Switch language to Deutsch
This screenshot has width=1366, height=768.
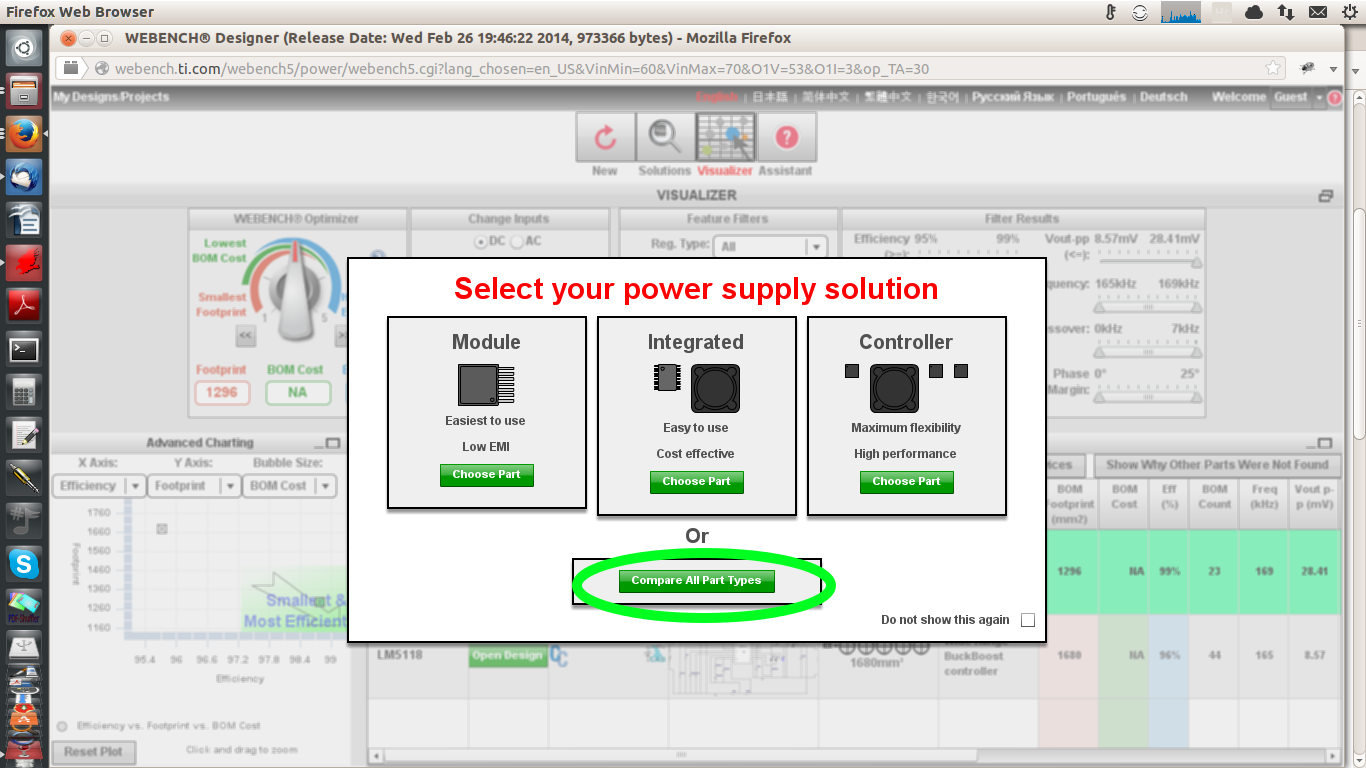click(1163, 97)
